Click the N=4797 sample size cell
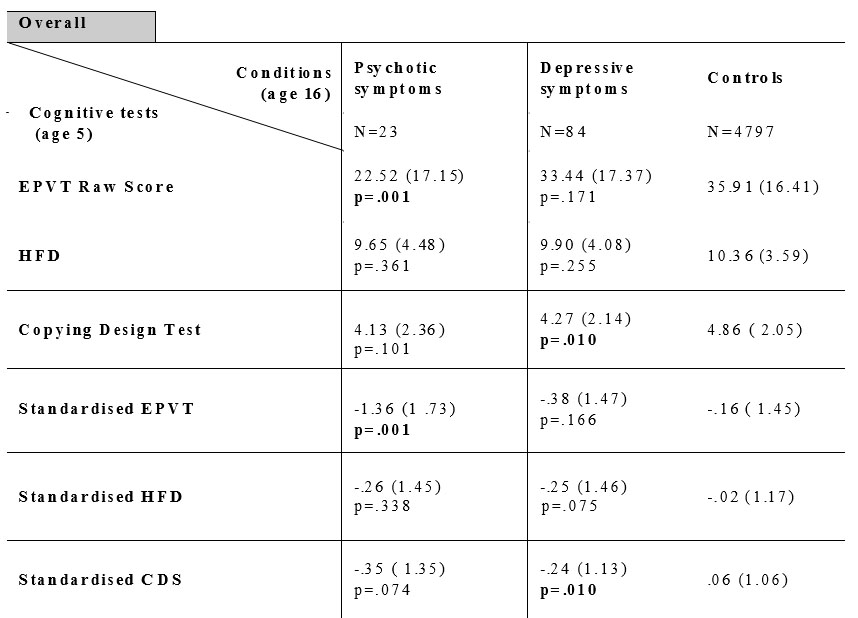 [740, 131]
